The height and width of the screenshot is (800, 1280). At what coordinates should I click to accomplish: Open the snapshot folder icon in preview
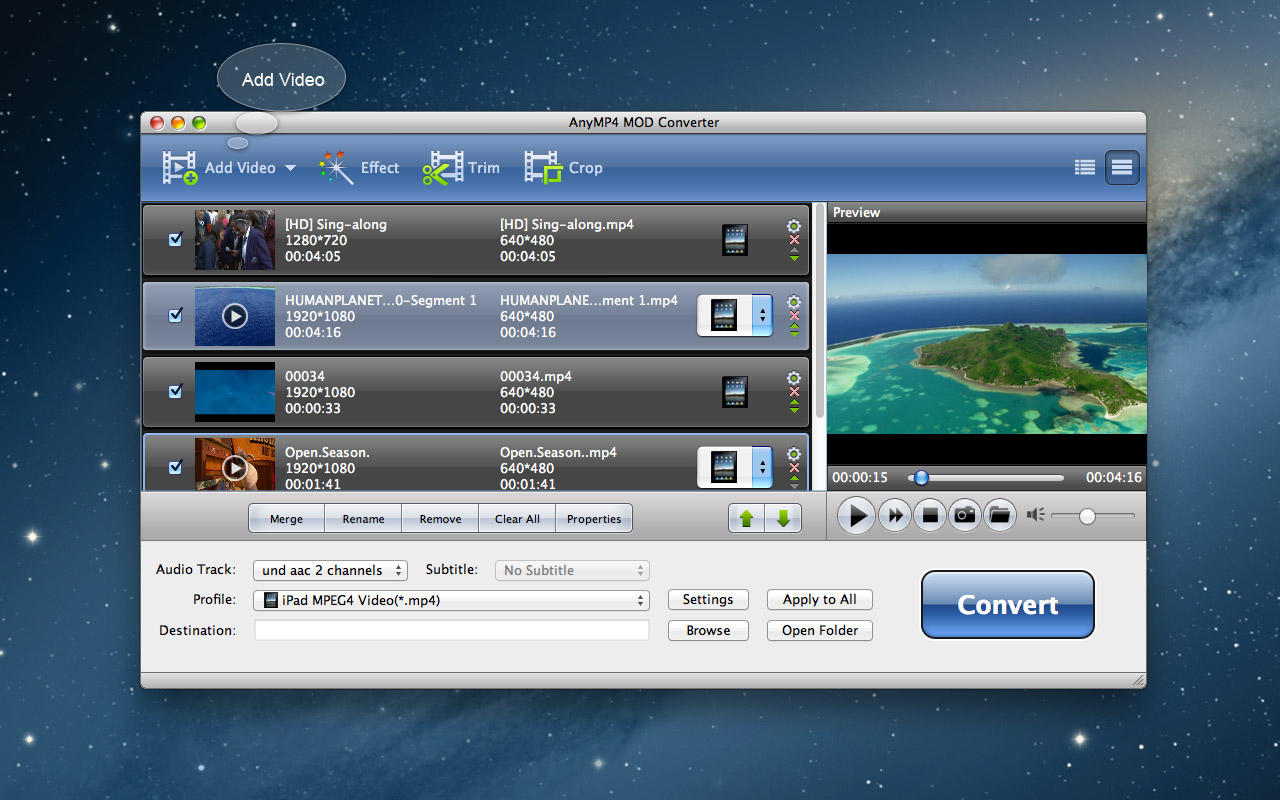pyautogui.click(x=998, y=516)
